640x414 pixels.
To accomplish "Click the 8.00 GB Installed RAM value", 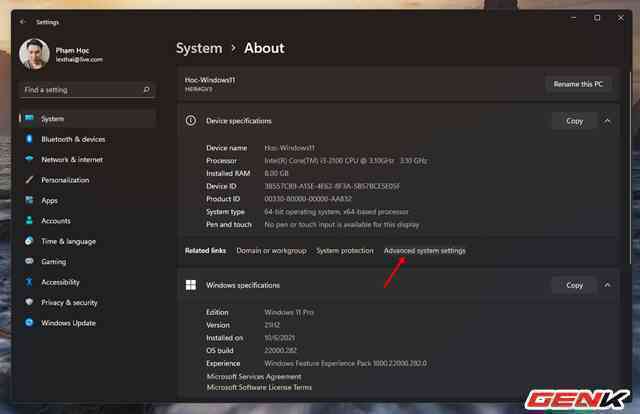I will tap(276, 173).
